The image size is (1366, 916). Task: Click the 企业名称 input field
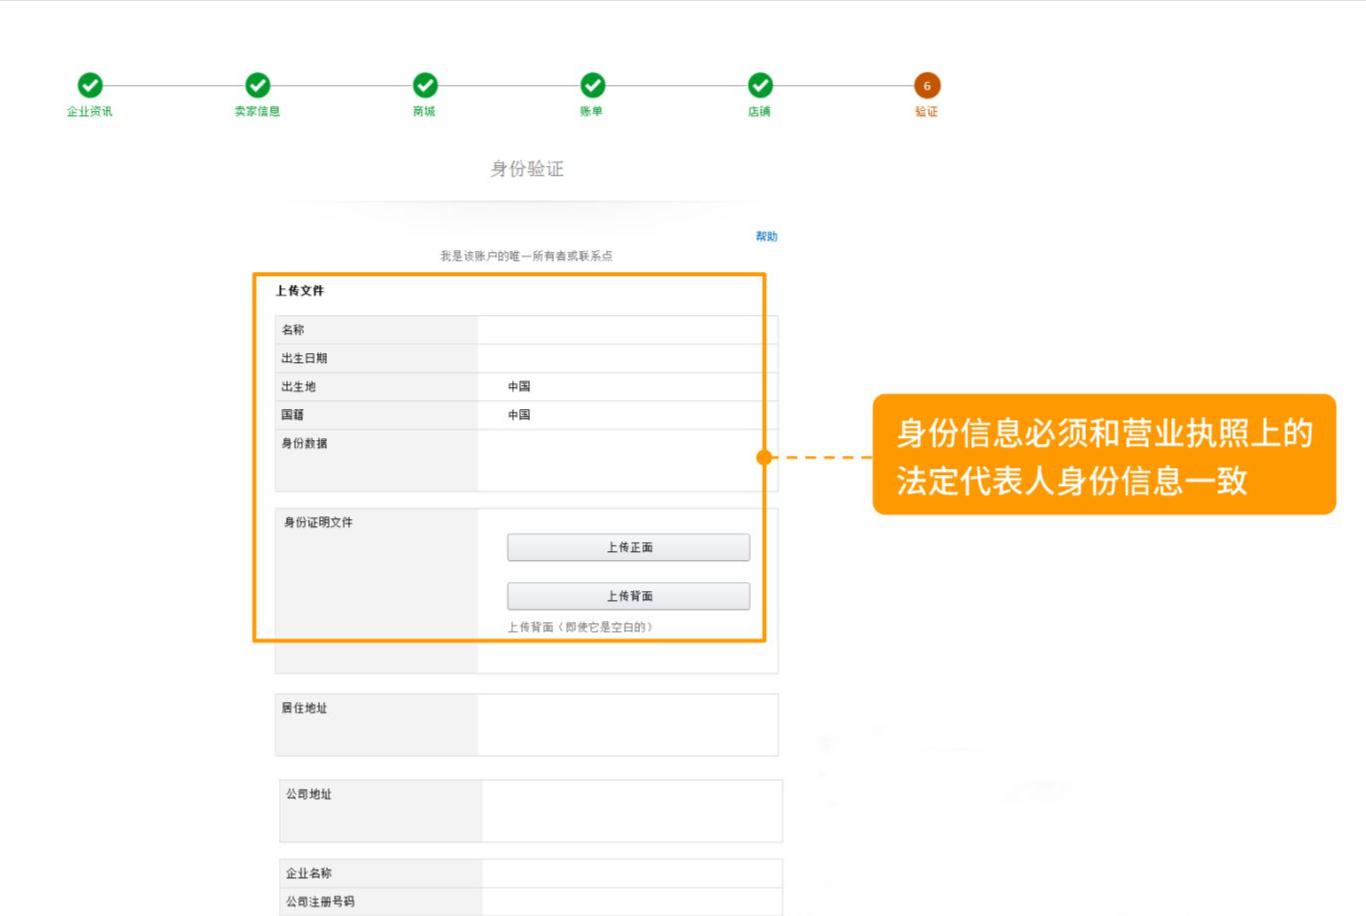[630, 872]
